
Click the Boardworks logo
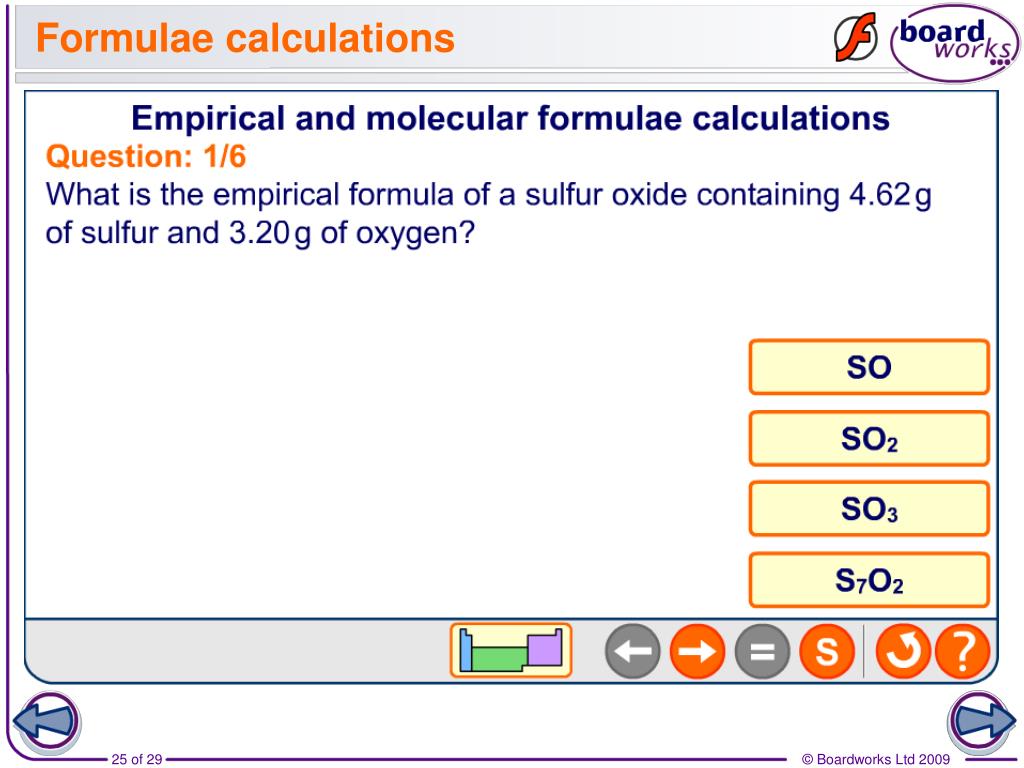[955, 42]
